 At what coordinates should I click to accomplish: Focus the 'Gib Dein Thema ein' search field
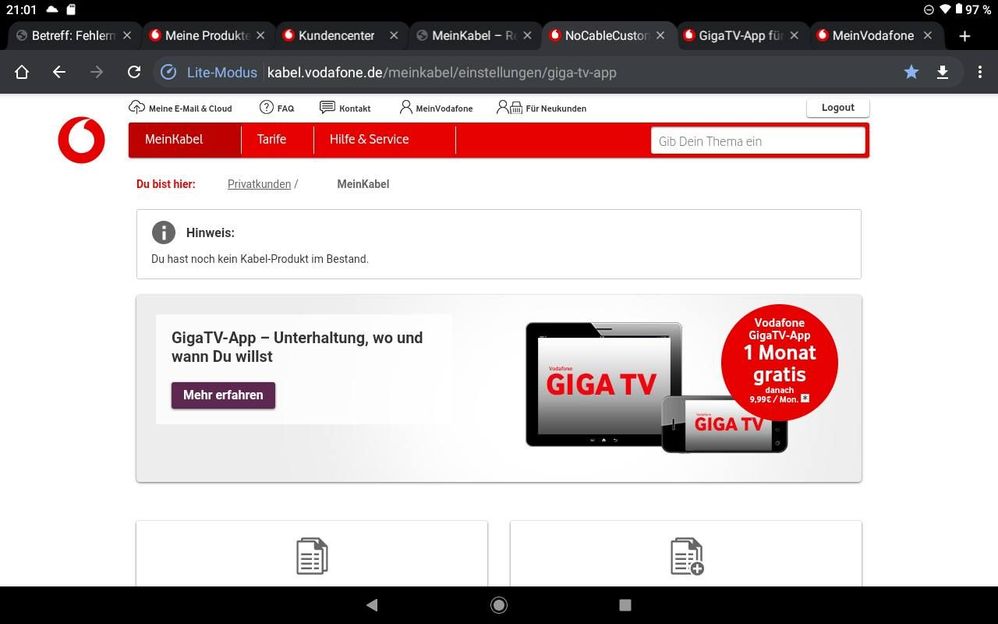[758, 141]
